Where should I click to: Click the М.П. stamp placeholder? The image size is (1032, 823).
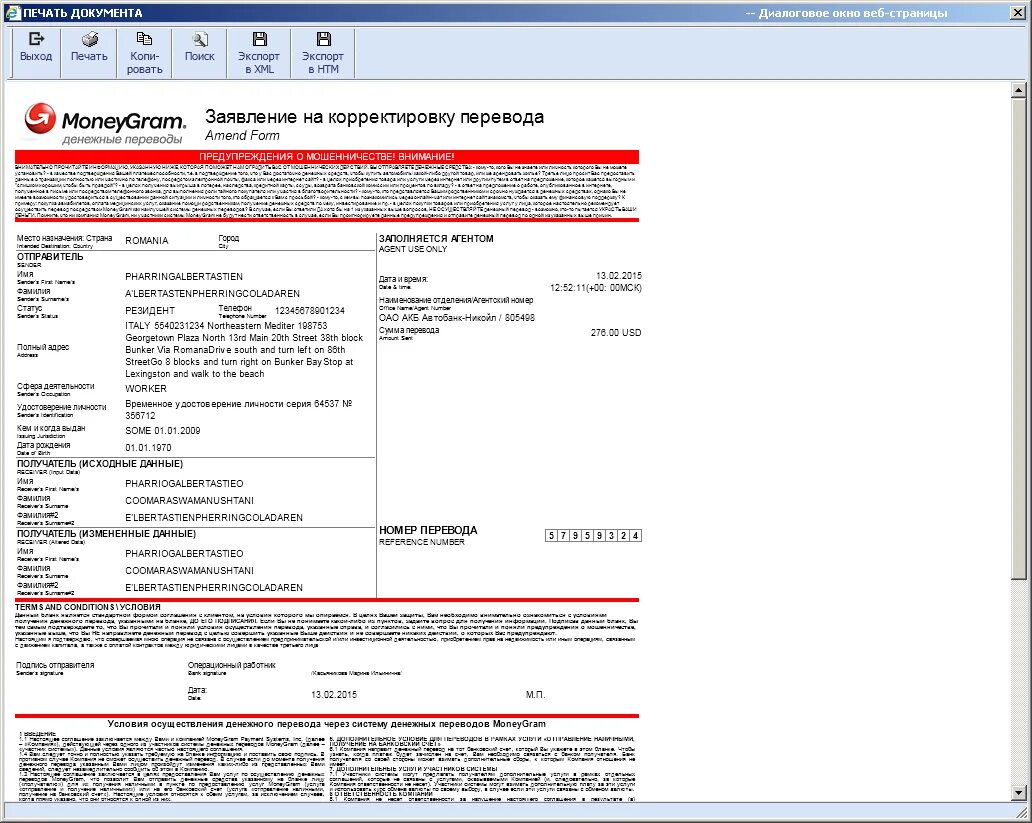coord(536,695)
